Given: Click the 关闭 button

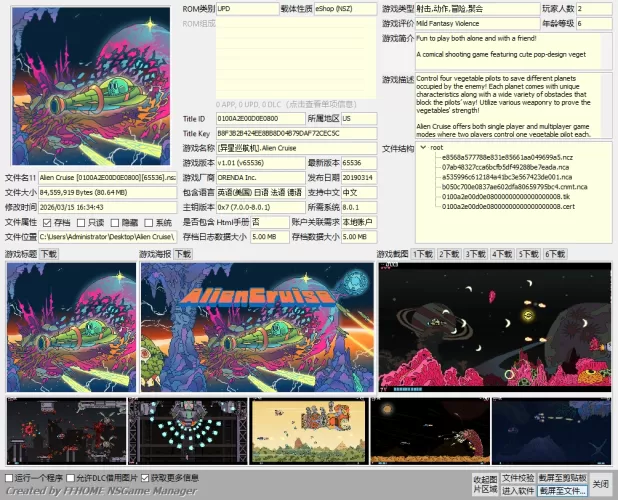Looking at the screenshot, I should 600,484.
